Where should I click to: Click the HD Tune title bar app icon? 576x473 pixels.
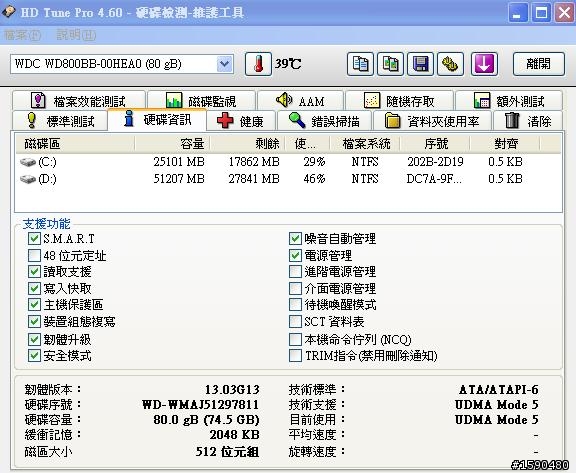coord(9,12)
